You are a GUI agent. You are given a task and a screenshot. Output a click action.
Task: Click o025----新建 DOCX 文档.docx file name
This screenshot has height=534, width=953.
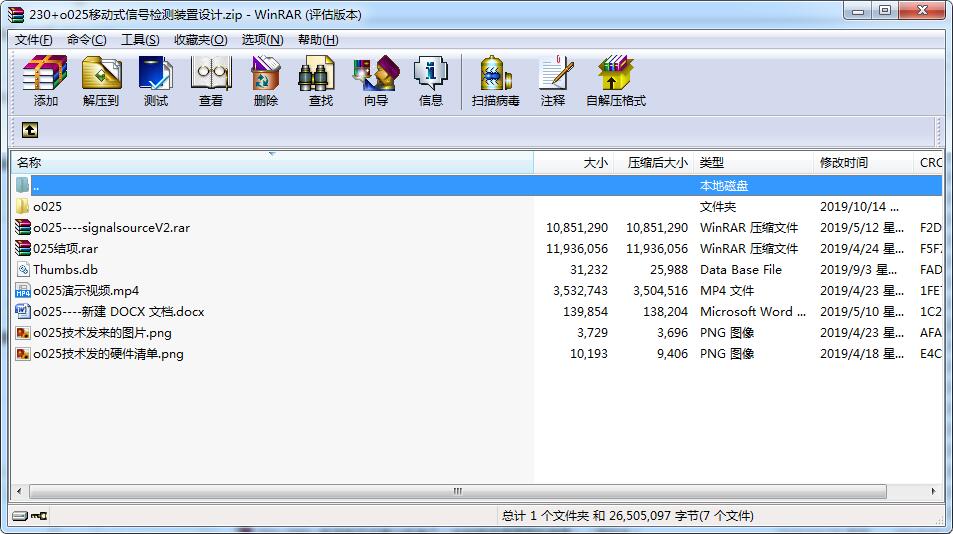point(119,312)
